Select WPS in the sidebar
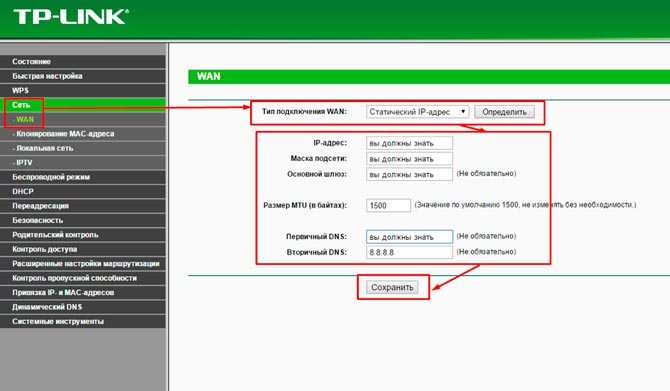The height and width of the screenshot is (391, 670). (x=83, y=91)
